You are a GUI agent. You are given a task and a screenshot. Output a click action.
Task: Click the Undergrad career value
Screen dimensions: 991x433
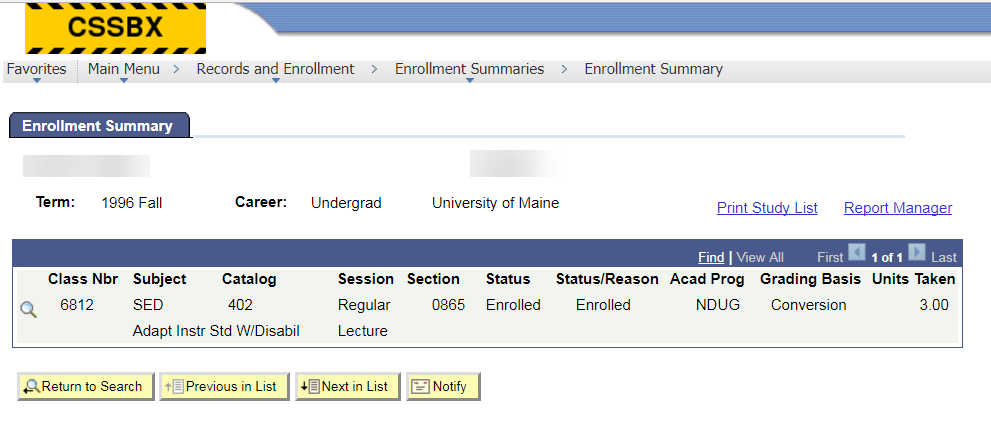346,204
